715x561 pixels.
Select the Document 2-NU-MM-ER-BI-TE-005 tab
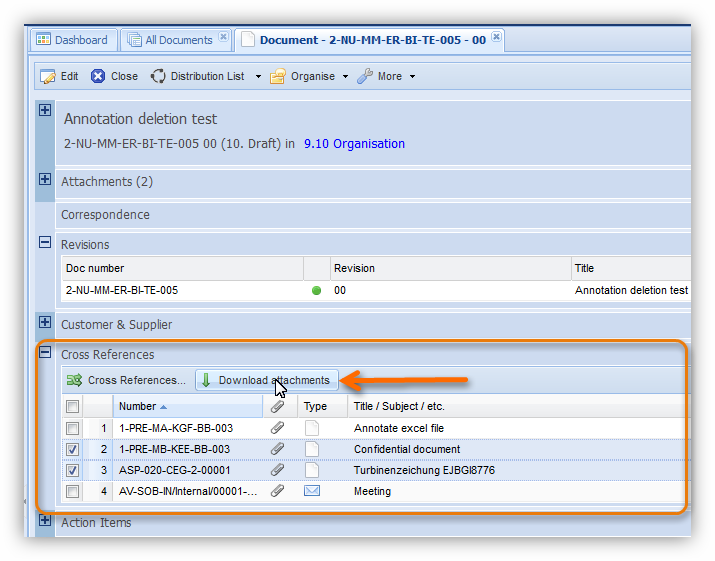point(369,40)
